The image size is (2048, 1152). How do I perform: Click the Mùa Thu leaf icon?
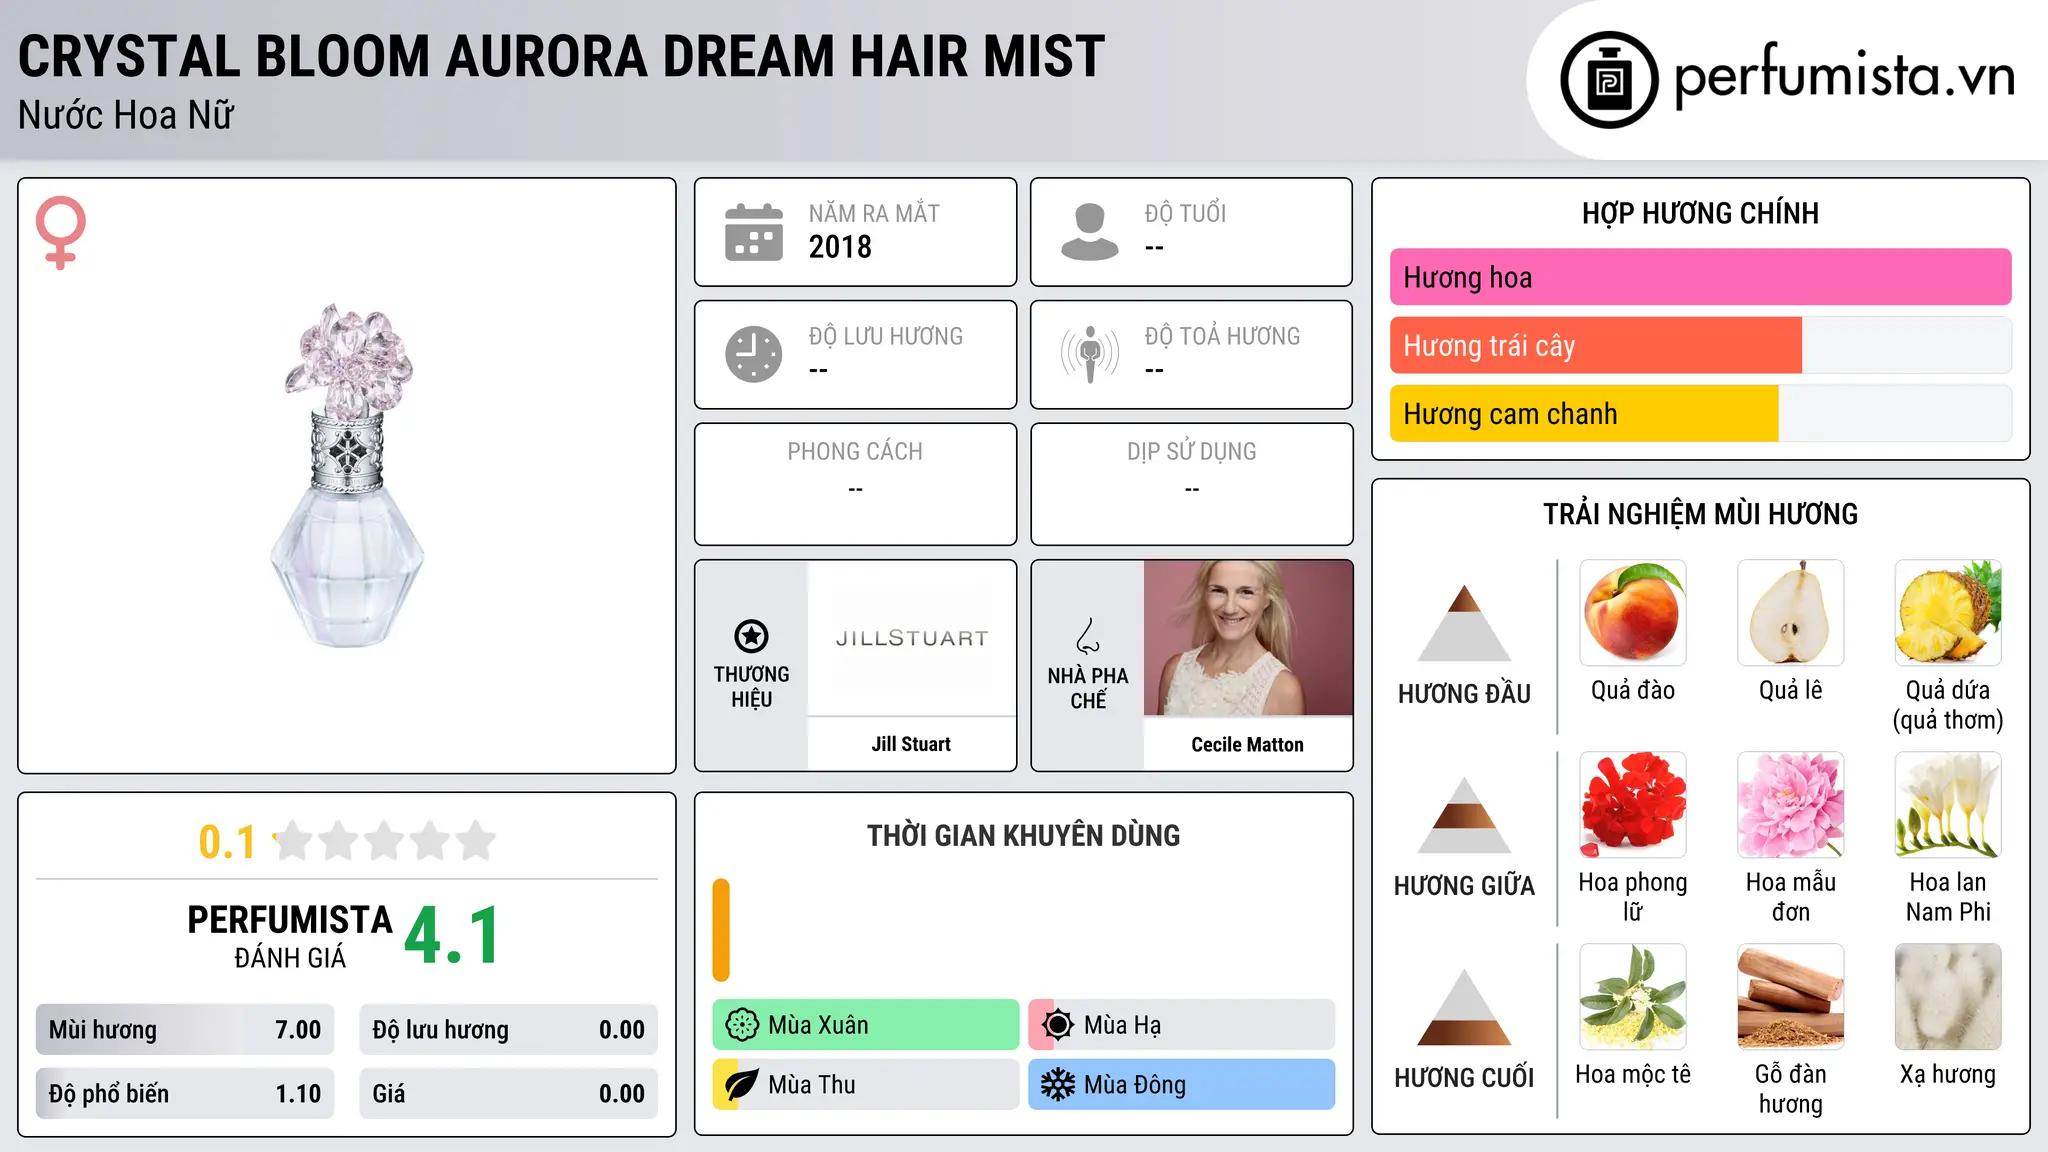tap(742, 1085)
